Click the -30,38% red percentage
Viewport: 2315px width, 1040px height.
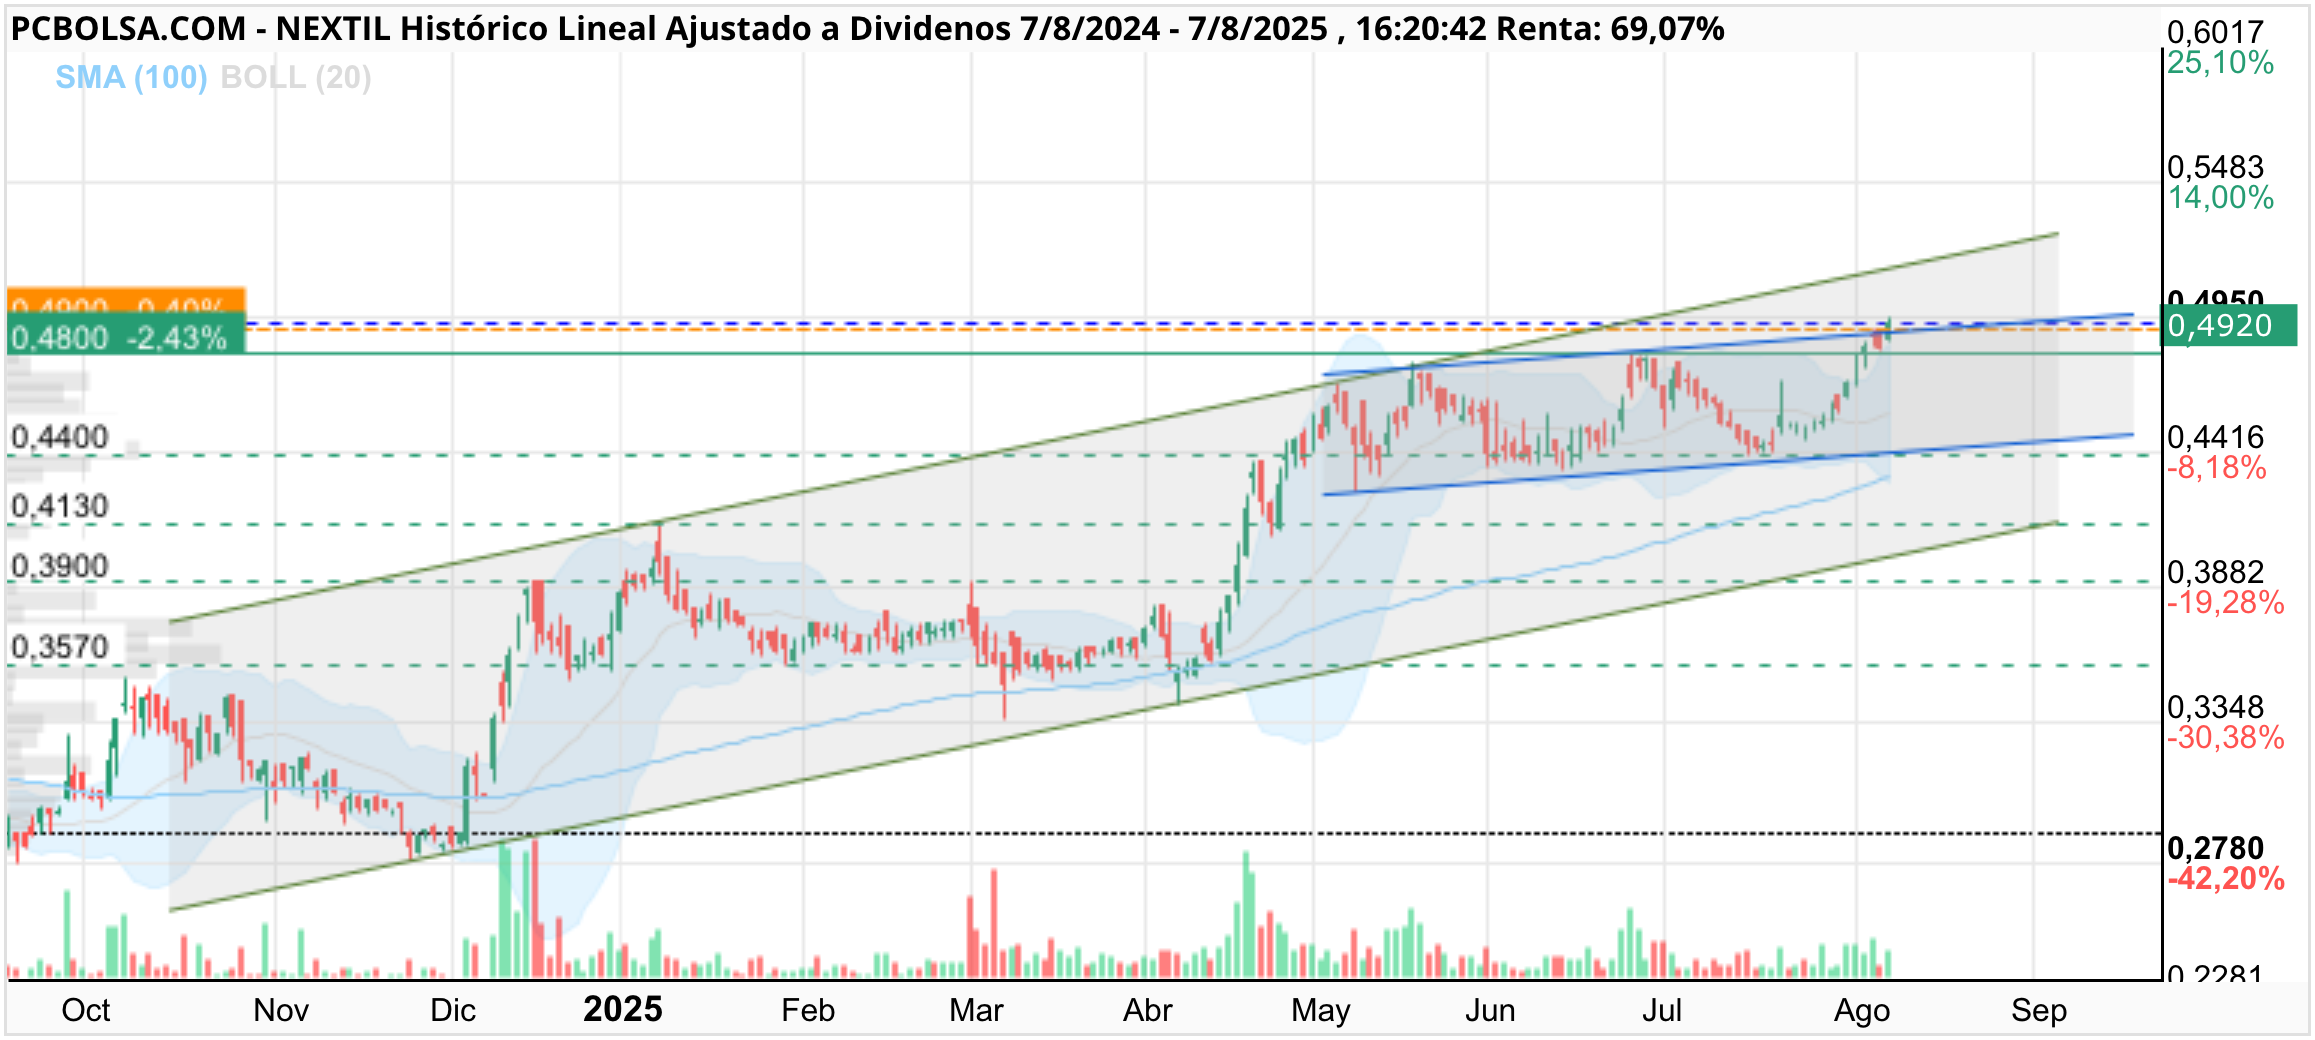click(2225, 738)
